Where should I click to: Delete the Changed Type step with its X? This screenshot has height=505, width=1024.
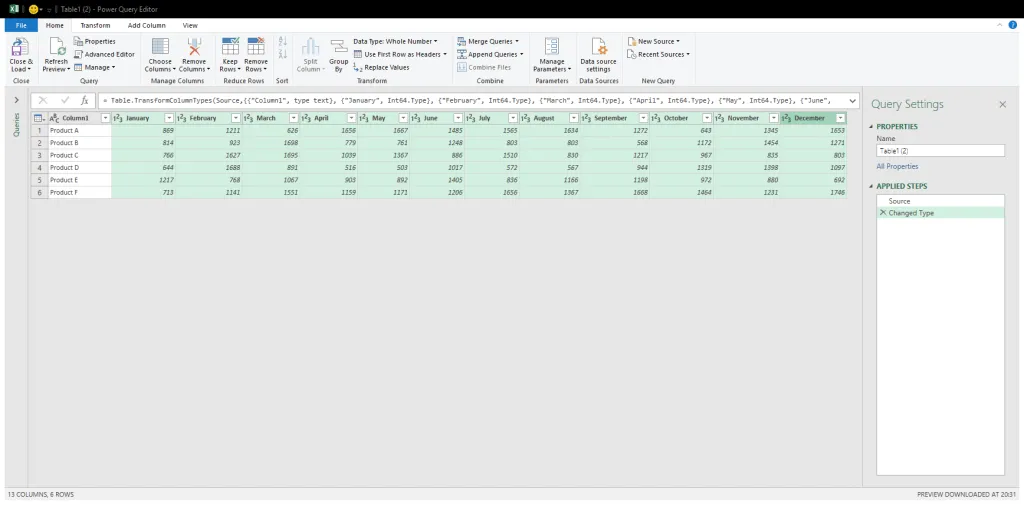[x=883, y=213]
